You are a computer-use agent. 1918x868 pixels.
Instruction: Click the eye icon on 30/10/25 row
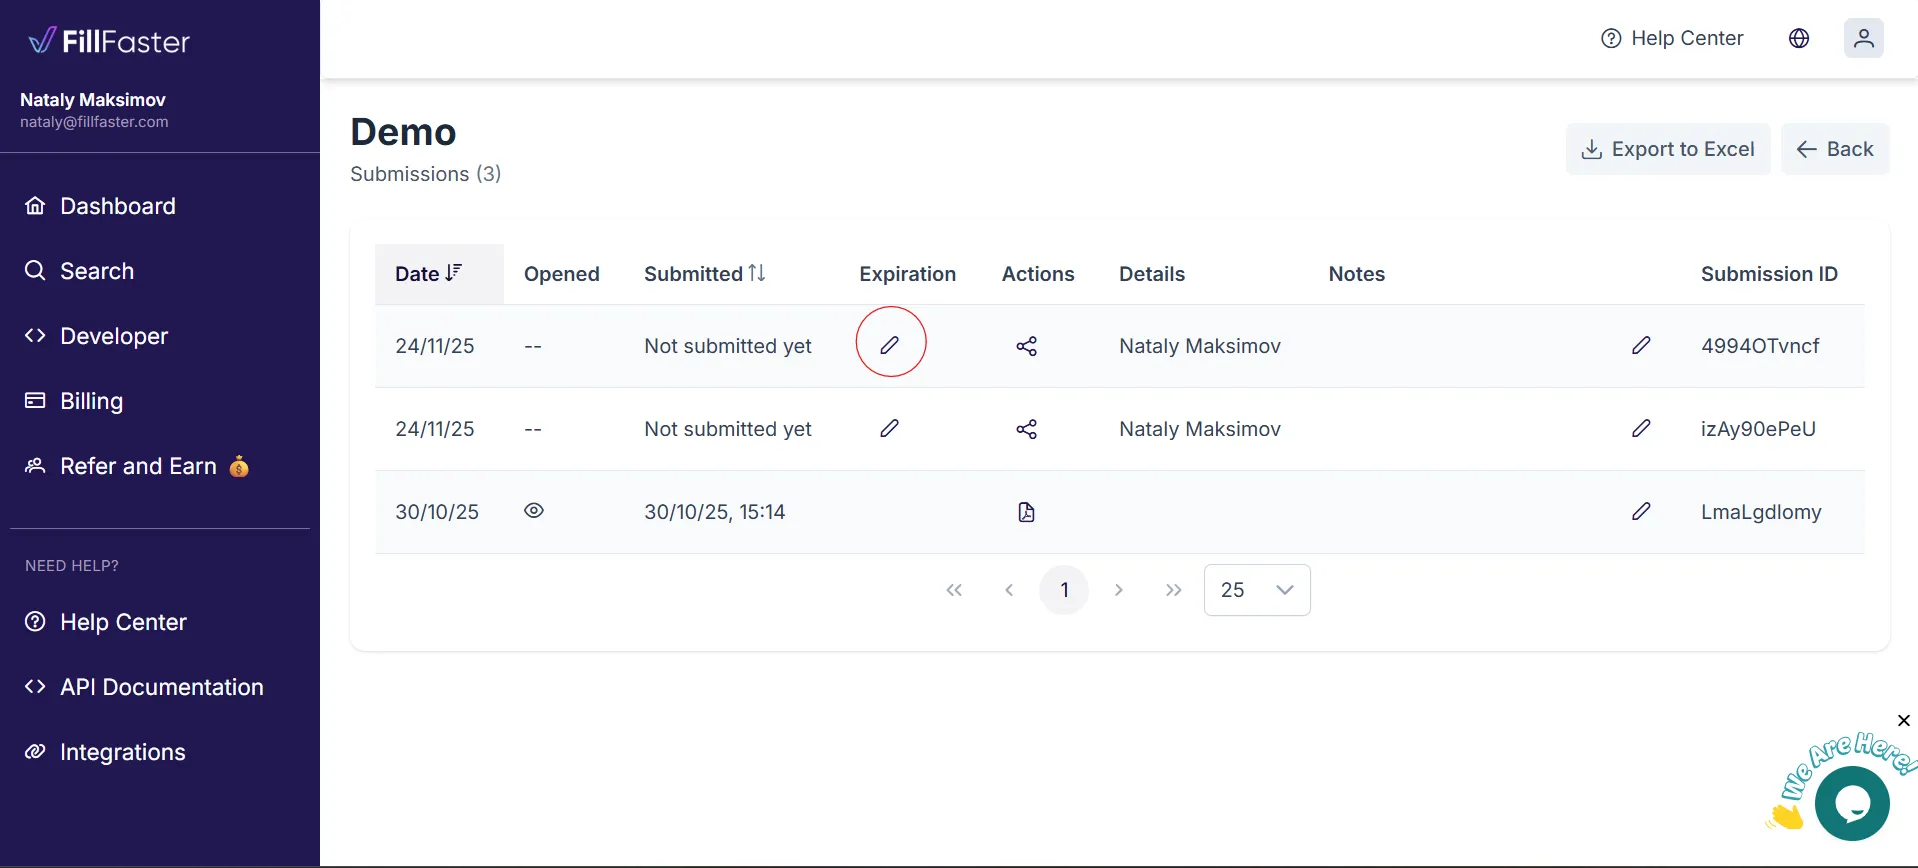[534, 510]
